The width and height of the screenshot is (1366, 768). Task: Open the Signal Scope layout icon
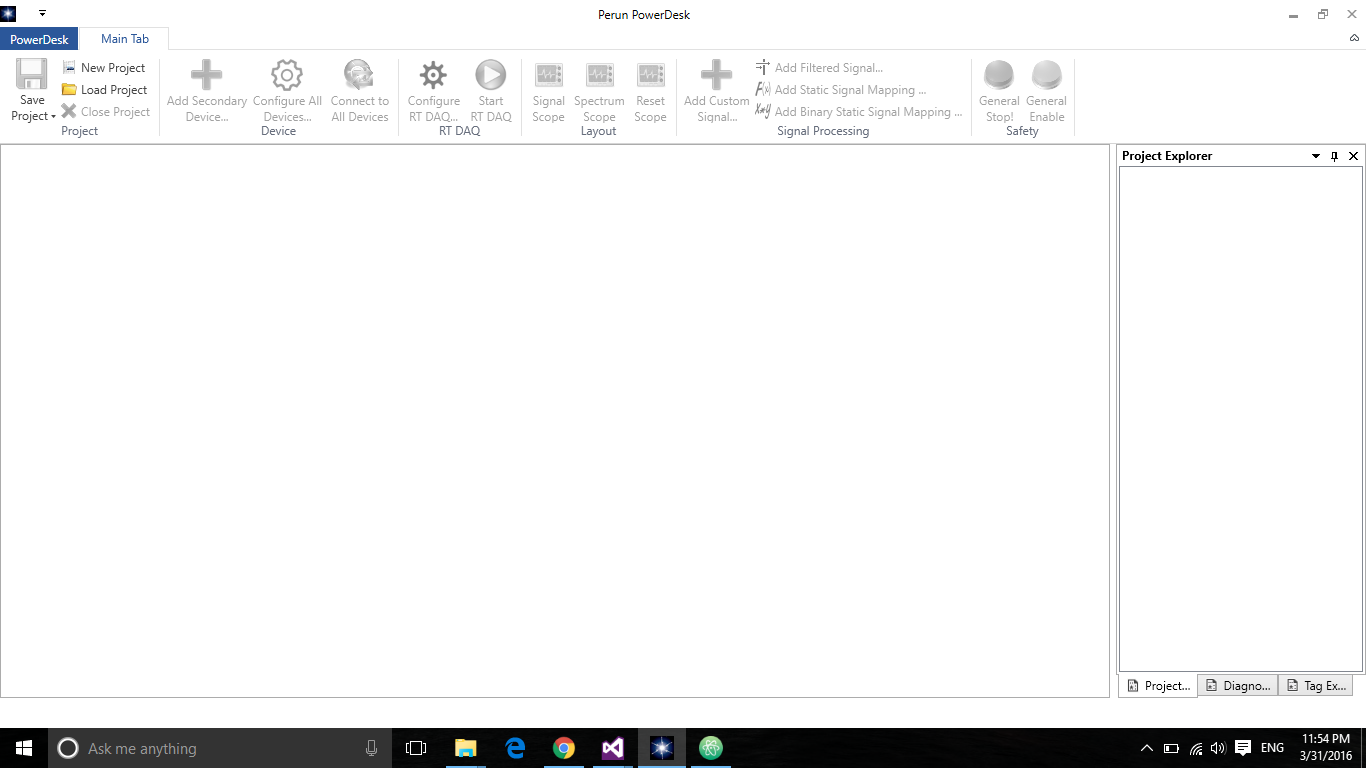(x=548, y=75)
